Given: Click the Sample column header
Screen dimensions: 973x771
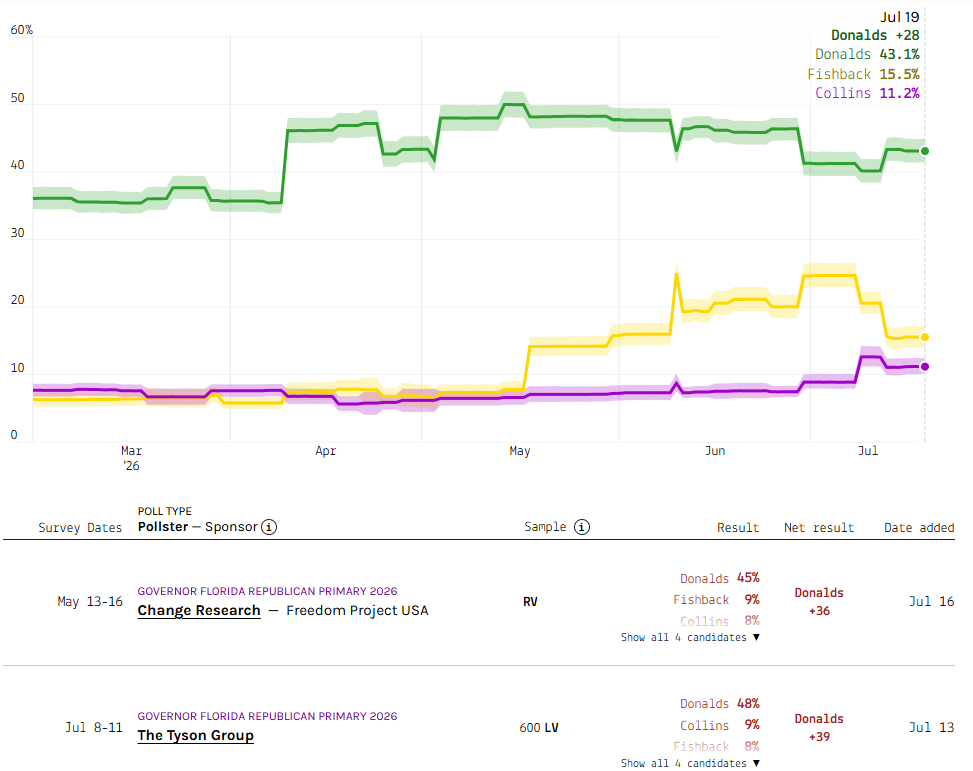Looking at the screenshot, I should [x=545, y=527].
